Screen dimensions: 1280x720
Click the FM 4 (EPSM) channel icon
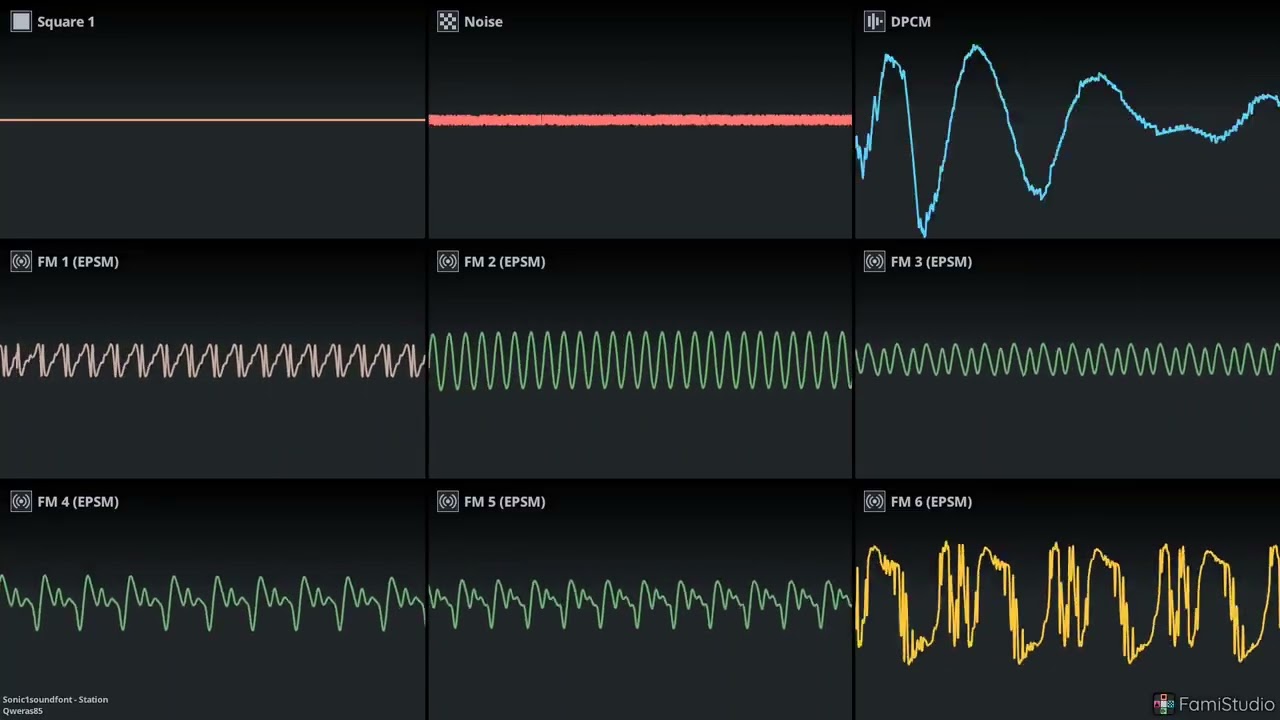pyautogui.click(x=21, y=501)
